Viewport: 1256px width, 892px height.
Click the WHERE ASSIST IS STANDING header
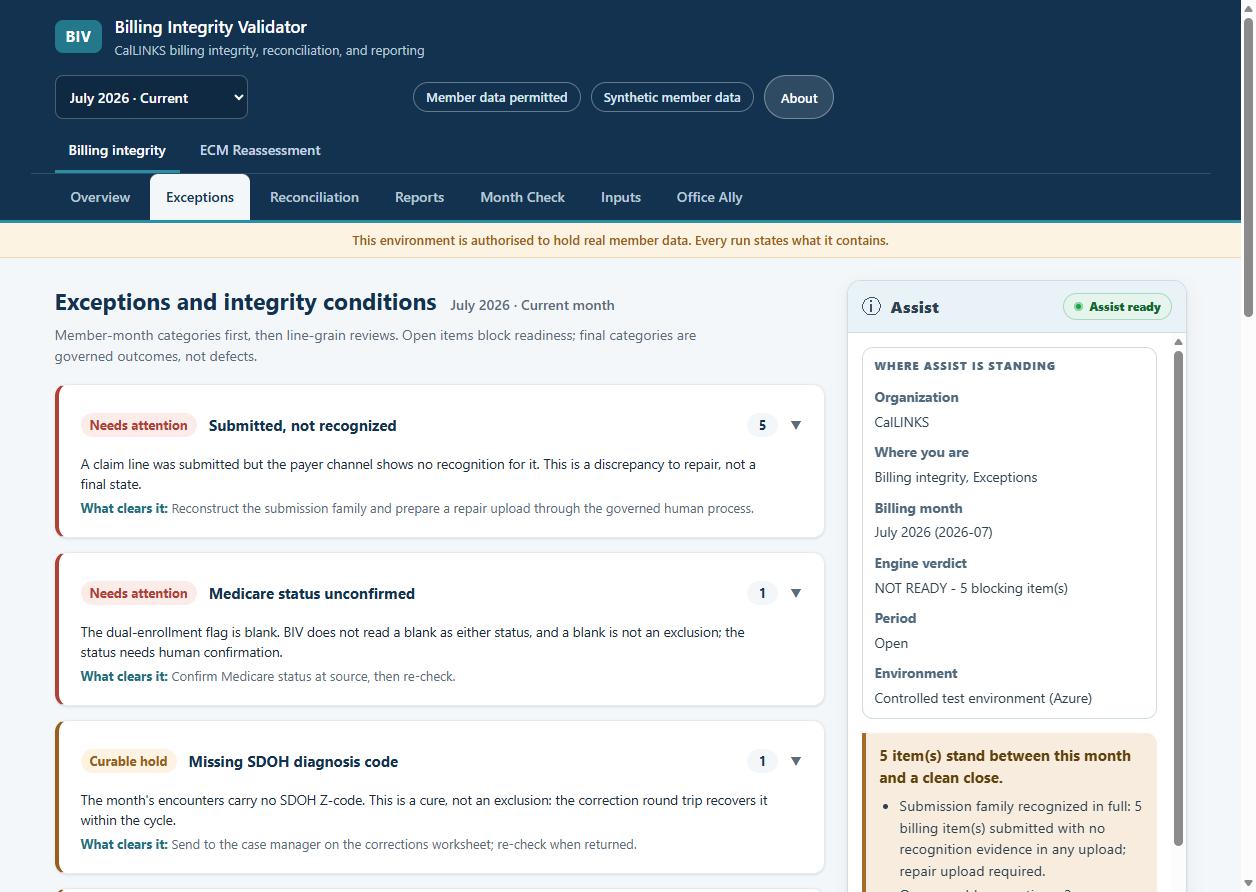[x=965, y=366]
